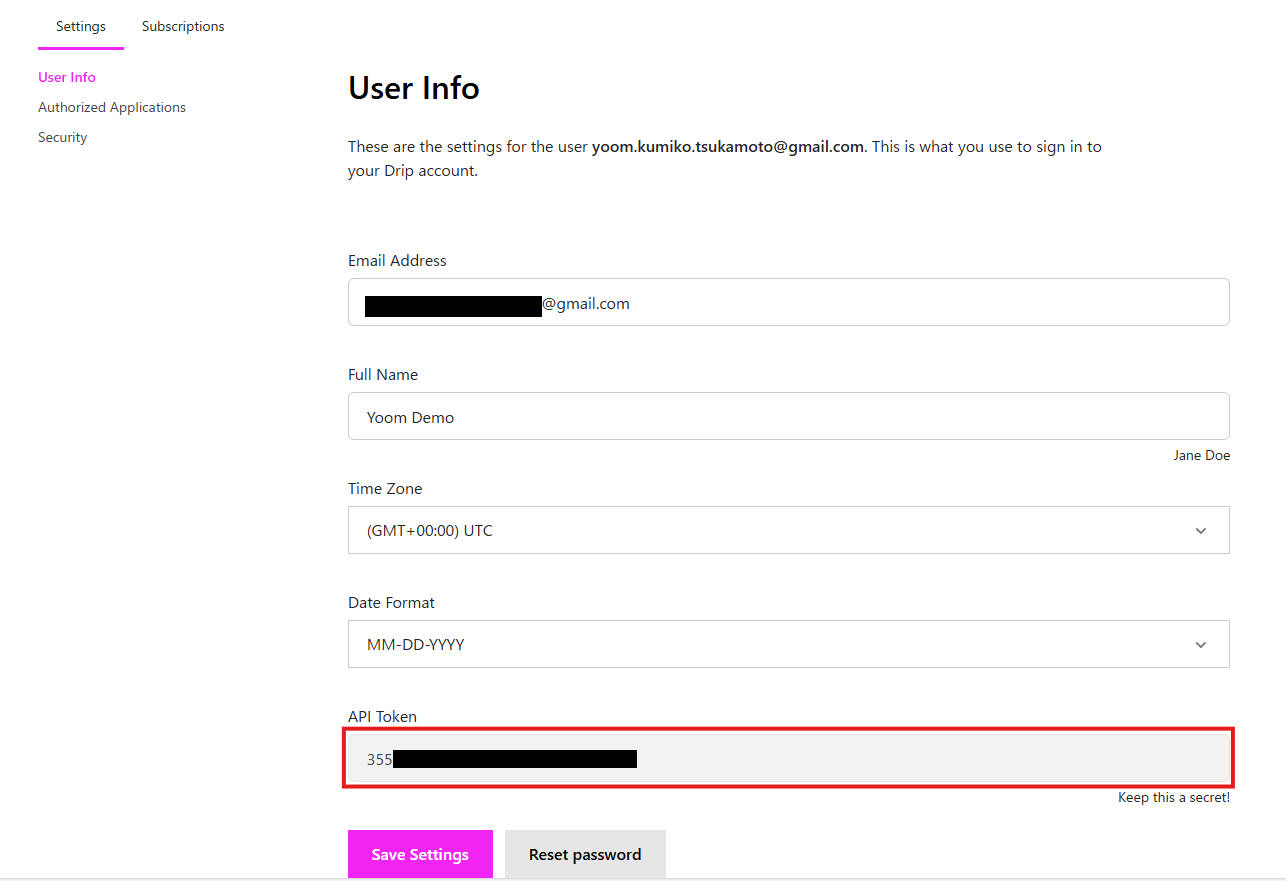Go to the Security section
Viewport: 1286px width, 881px height.
pyautogui.click(x=63, y=137)
